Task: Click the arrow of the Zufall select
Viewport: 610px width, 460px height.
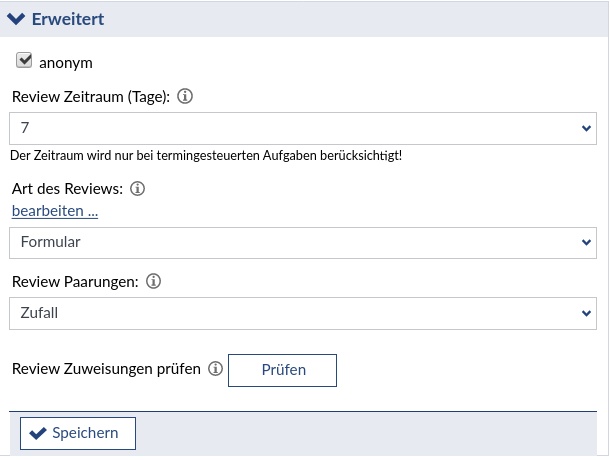Action: click(x=586, y=313)
